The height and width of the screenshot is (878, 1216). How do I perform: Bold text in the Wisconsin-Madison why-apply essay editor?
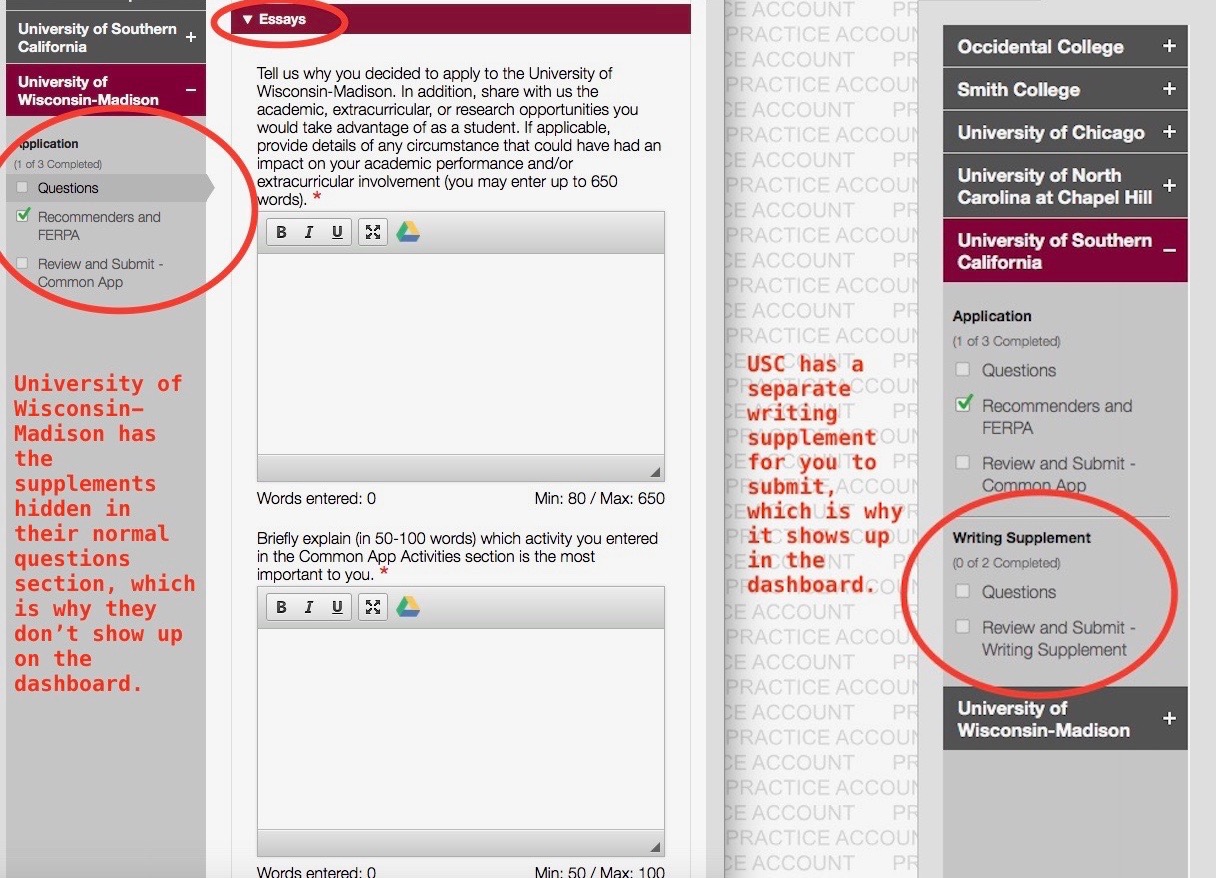tap(281, 232)
